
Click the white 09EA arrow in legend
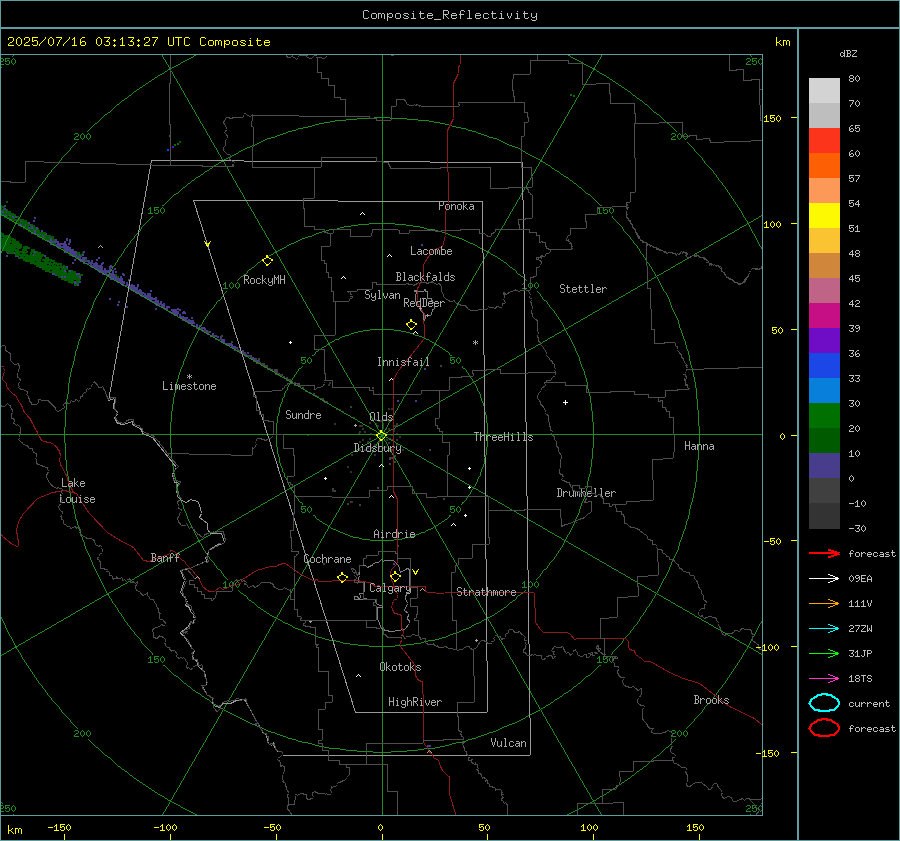click(824, 578)
